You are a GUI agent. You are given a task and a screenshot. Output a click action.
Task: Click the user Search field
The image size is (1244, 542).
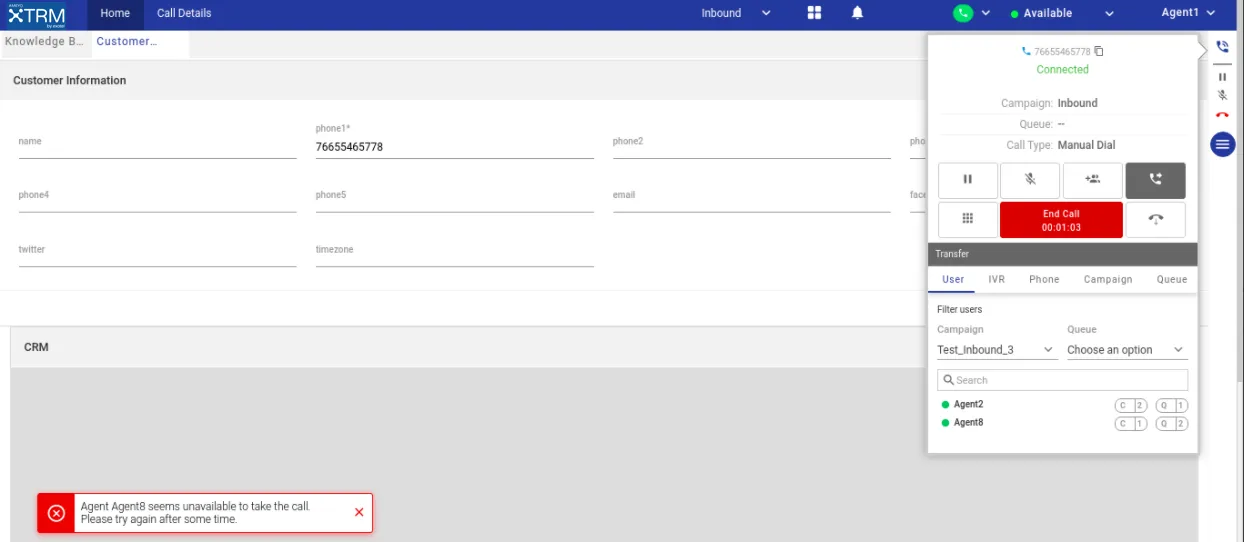click(1063, 380)
